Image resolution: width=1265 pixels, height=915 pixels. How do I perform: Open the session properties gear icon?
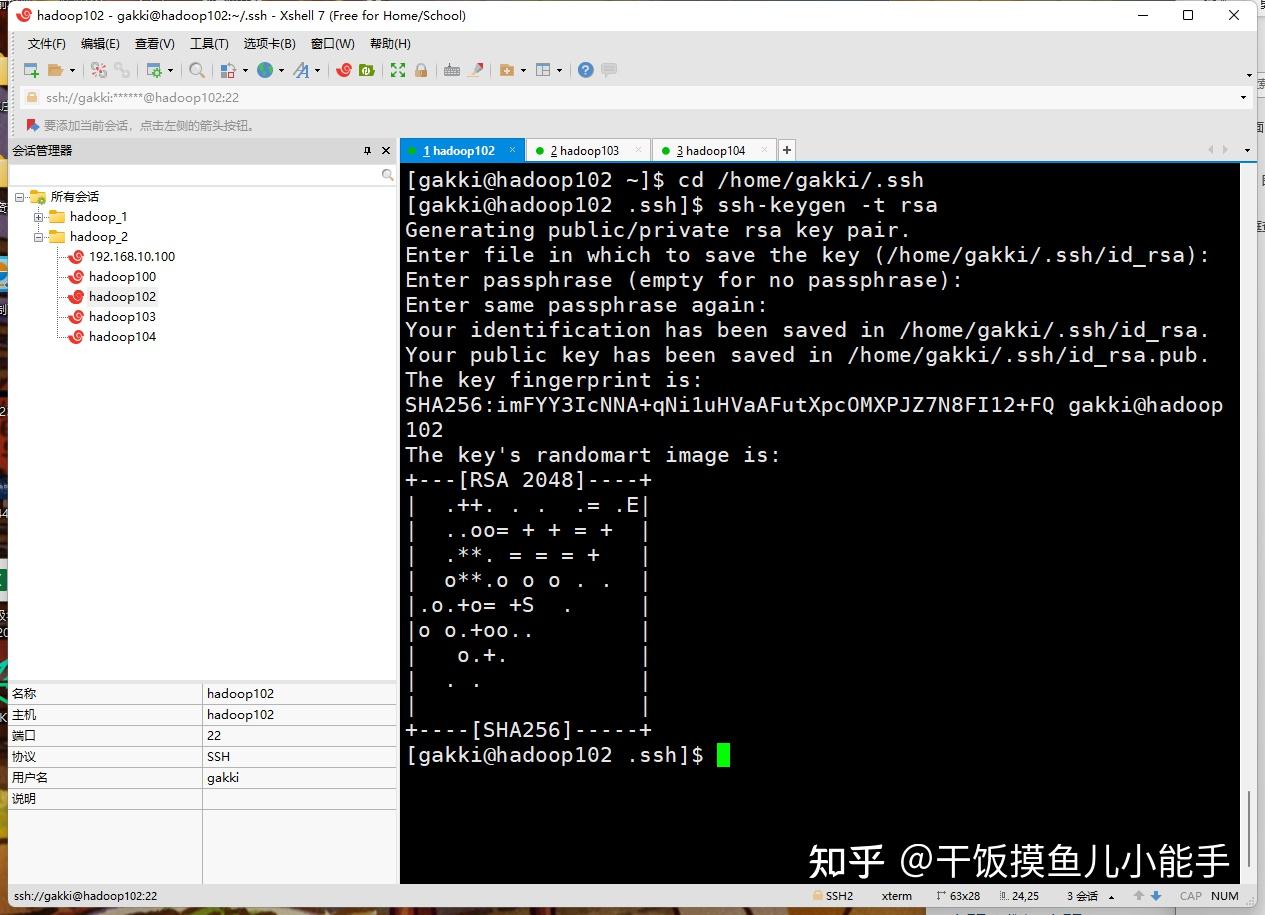[155, 70]
